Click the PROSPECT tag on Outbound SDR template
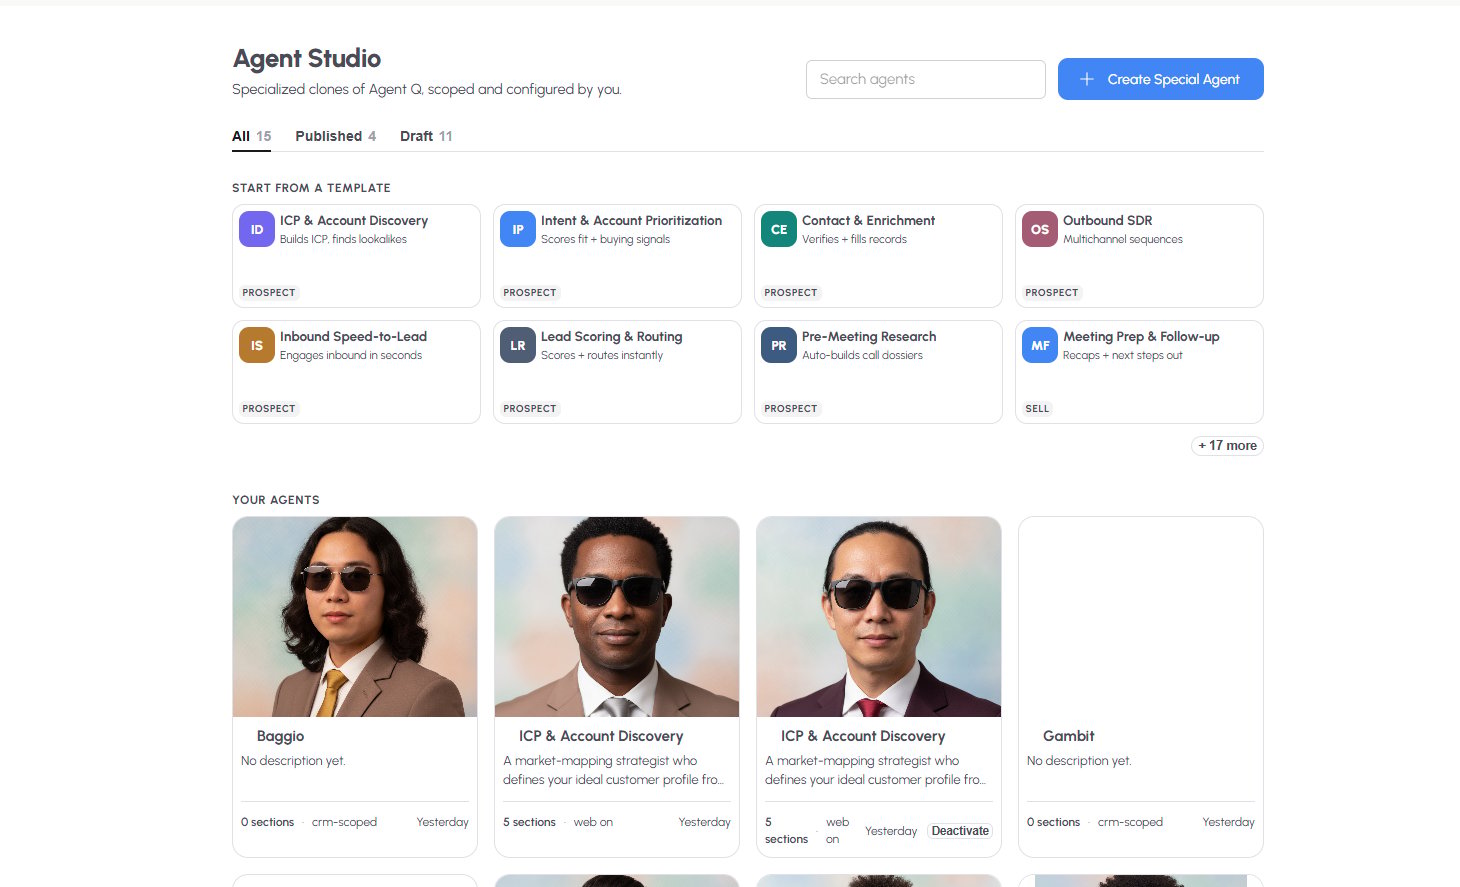 tap(1051, 292)
